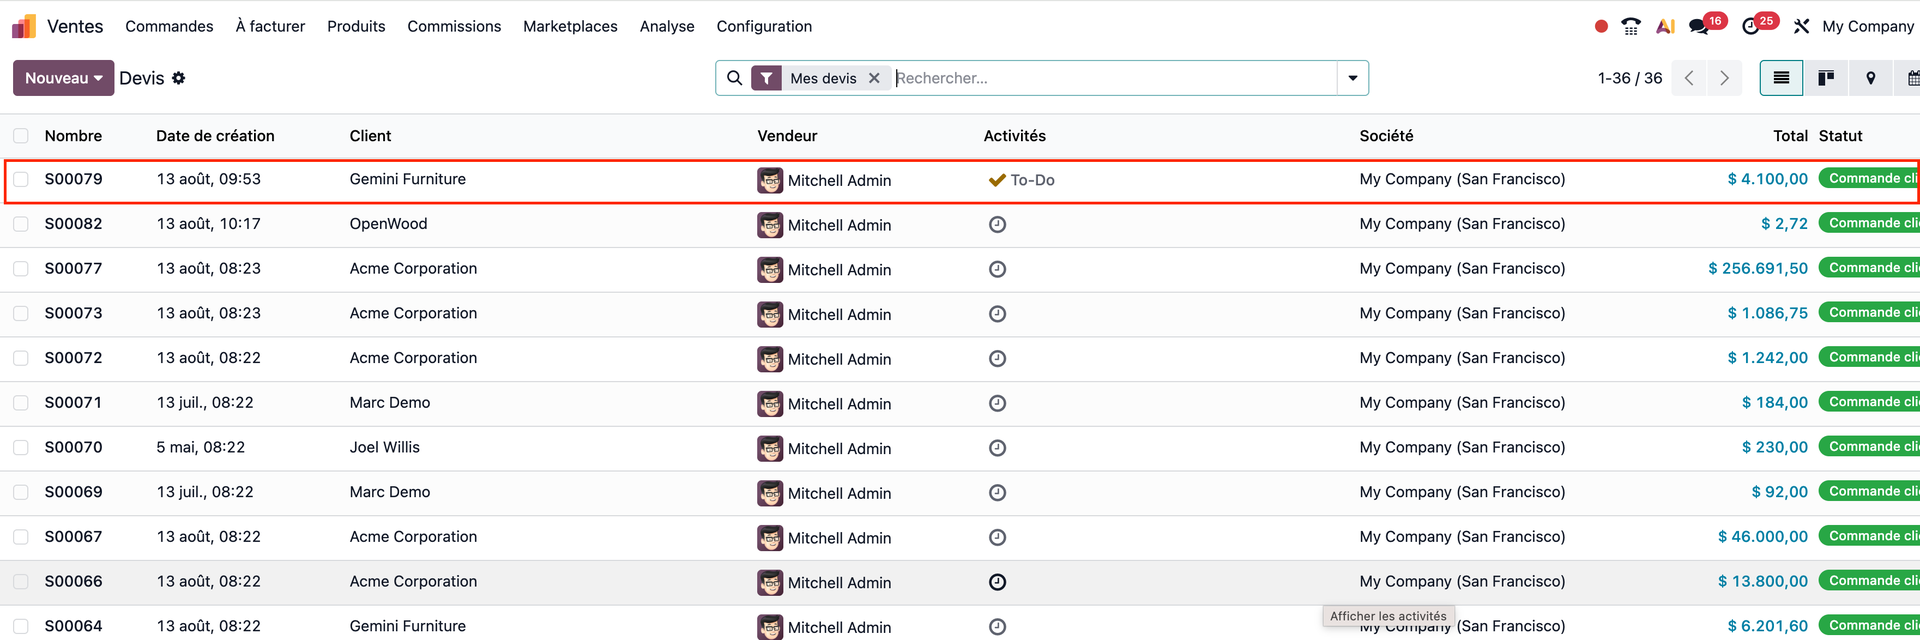1920x640 pixels.
Task: Open the Commissions menu
Action: 454,26
